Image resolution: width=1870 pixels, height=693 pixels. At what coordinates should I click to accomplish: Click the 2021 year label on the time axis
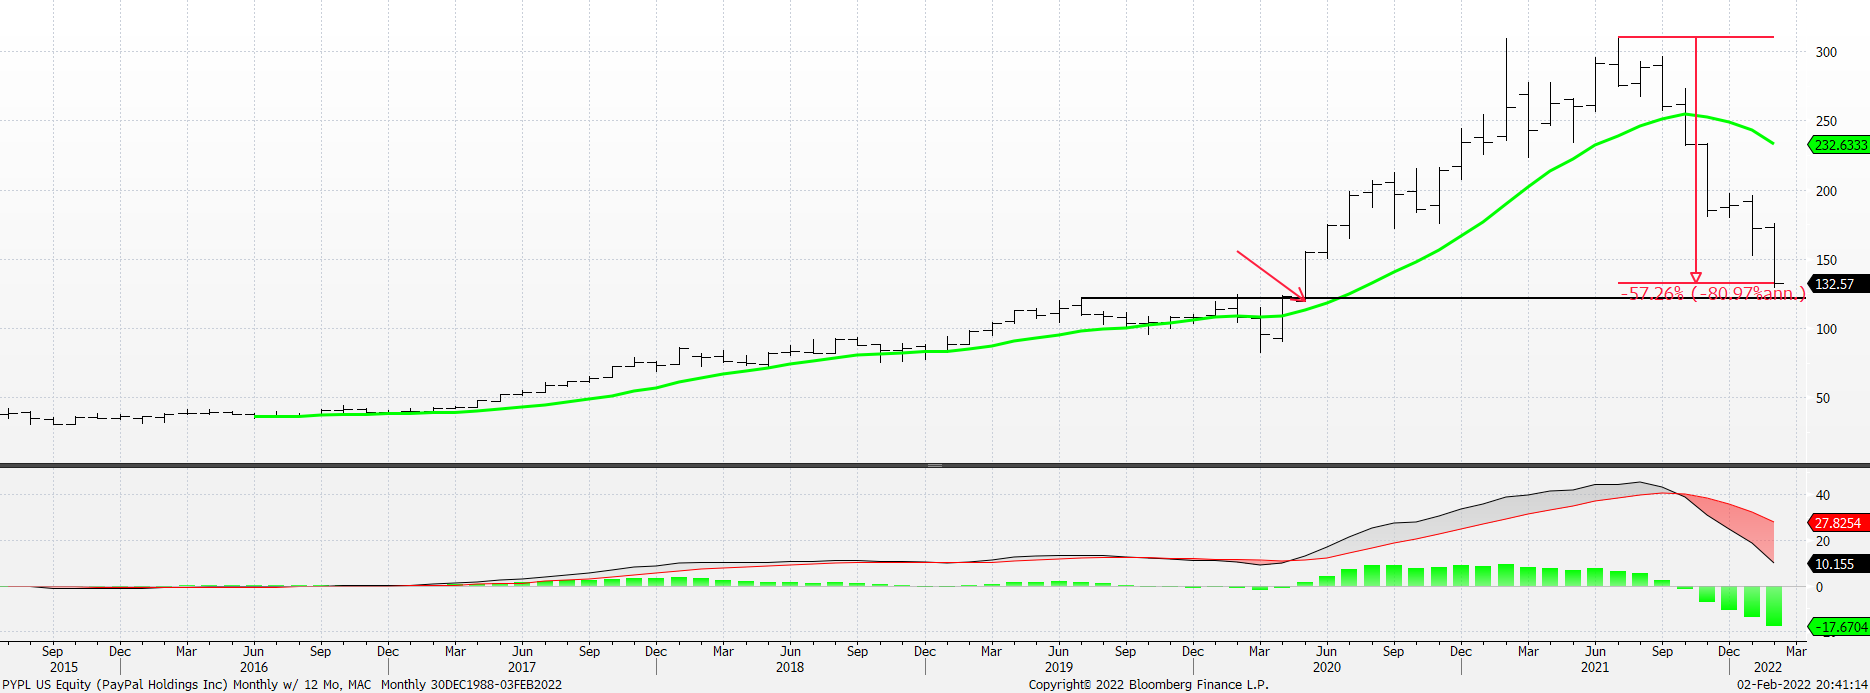click(x=1595, y=667)
